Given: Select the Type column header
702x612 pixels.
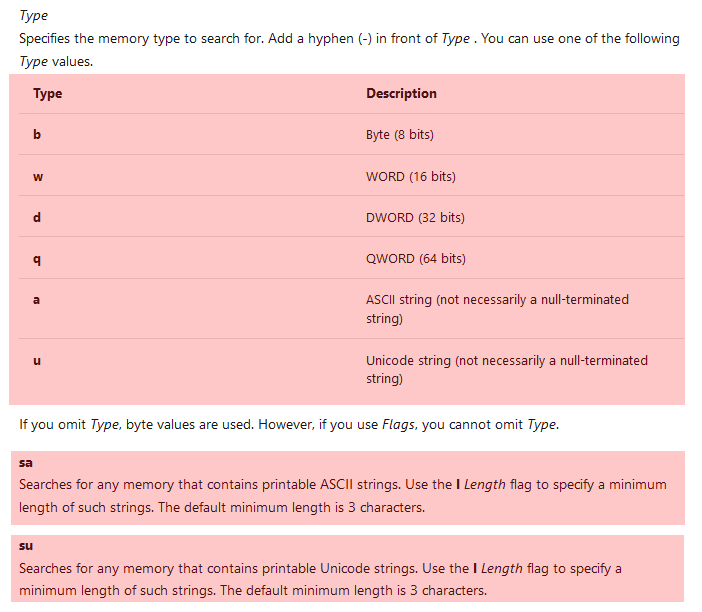Looking at the screenshot, I should click(47, 94).
